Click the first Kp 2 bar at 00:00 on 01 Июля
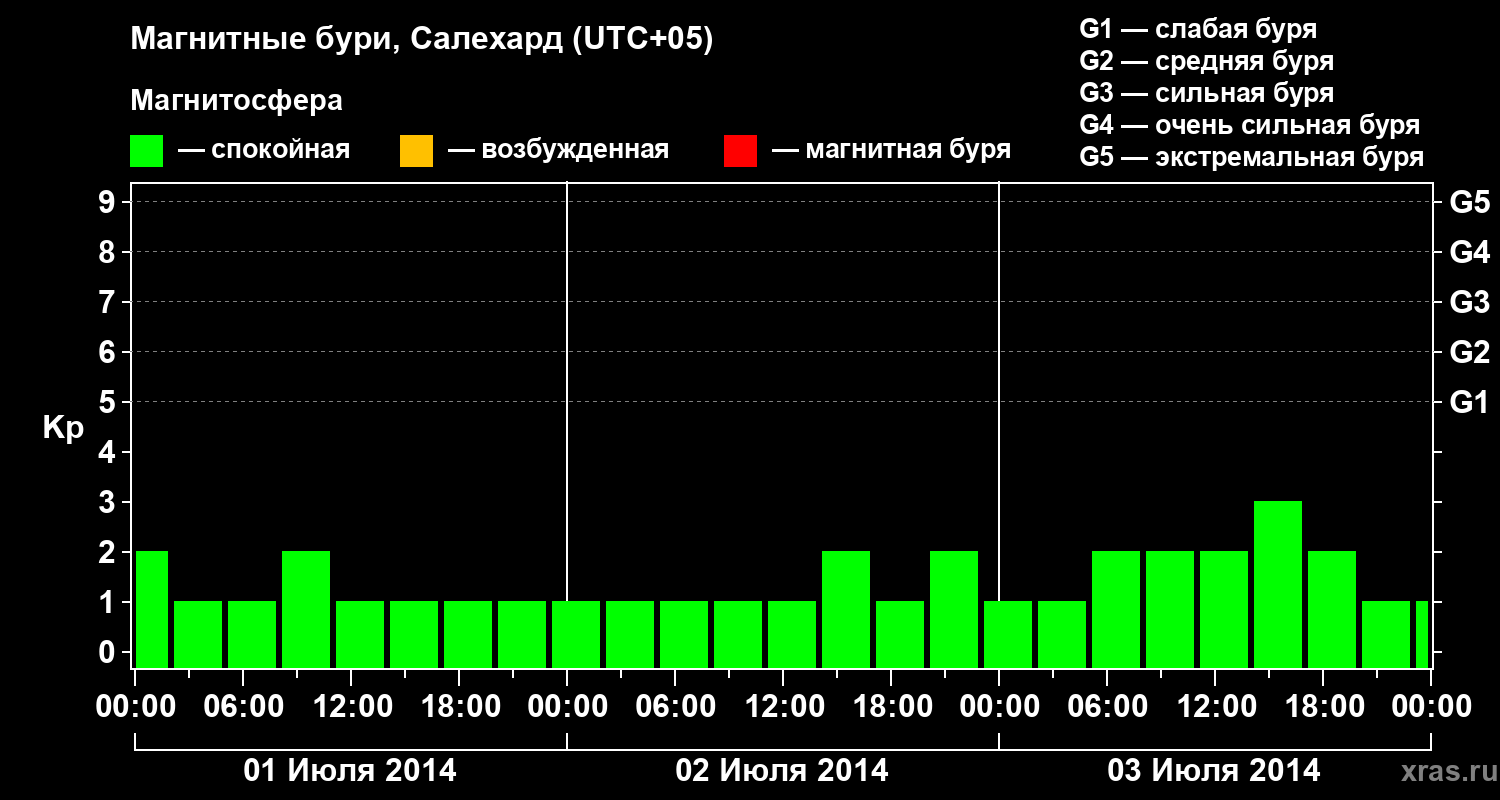 pos(152,609)
